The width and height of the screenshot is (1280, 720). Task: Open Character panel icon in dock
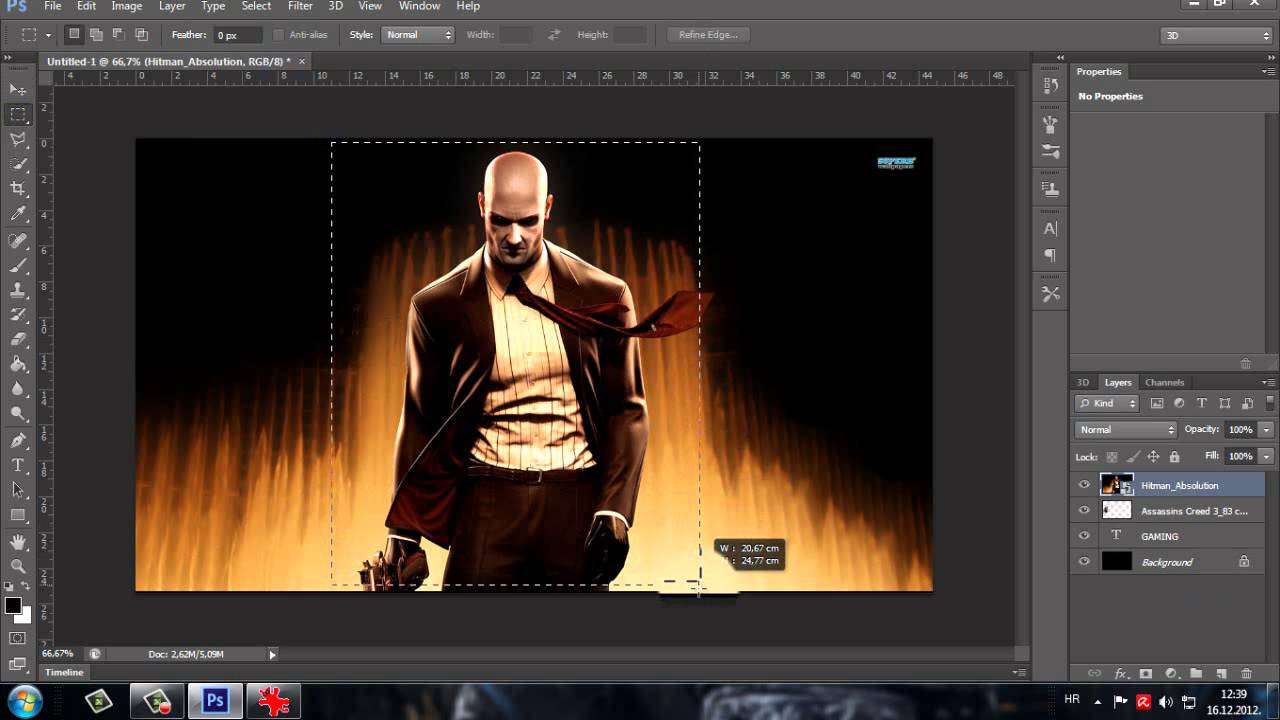tap(1050, 229)
